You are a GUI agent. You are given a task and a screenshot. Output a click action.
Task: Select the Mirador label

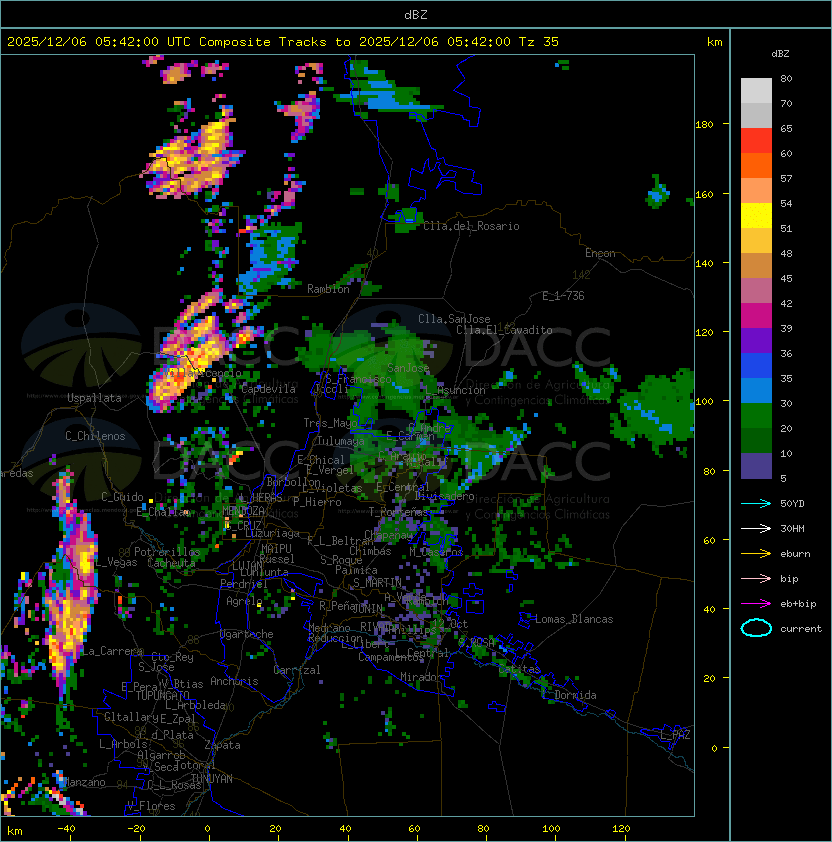tap(421, 677)
